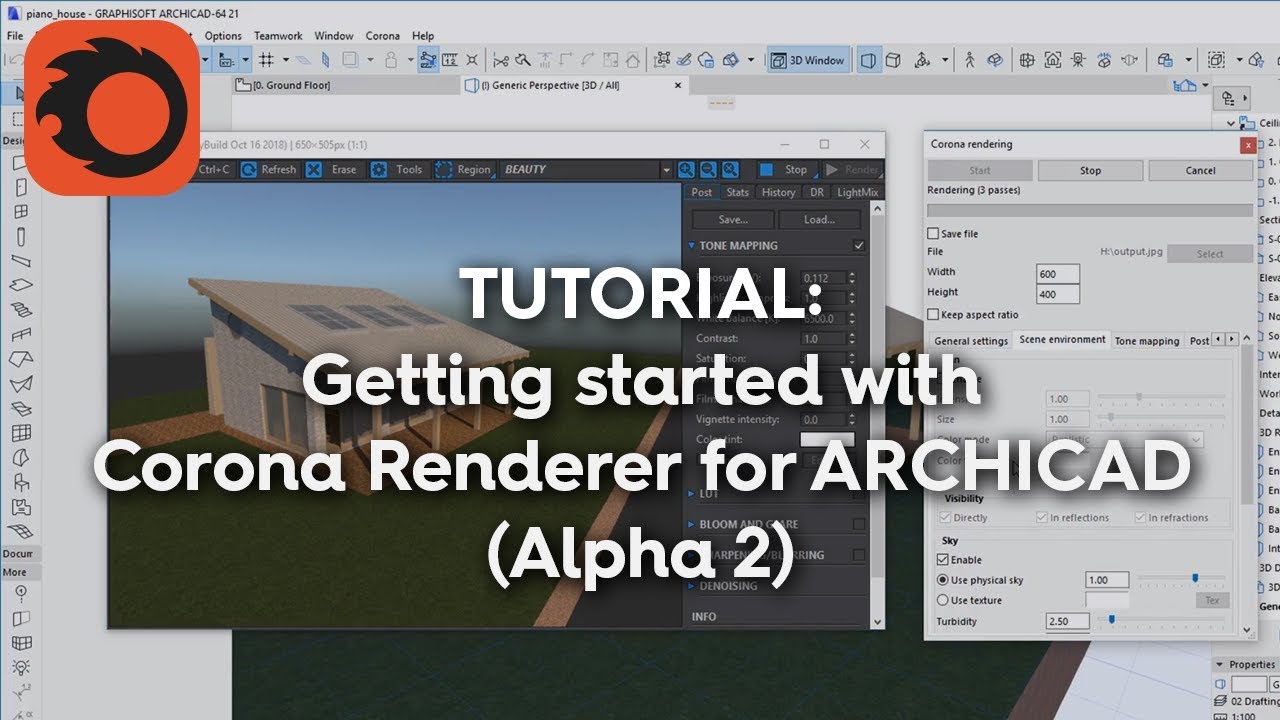This screenshot has height=720, width=1280.
Task: Select the Roof tool in the Toolbox
Action: pos(20,359)
